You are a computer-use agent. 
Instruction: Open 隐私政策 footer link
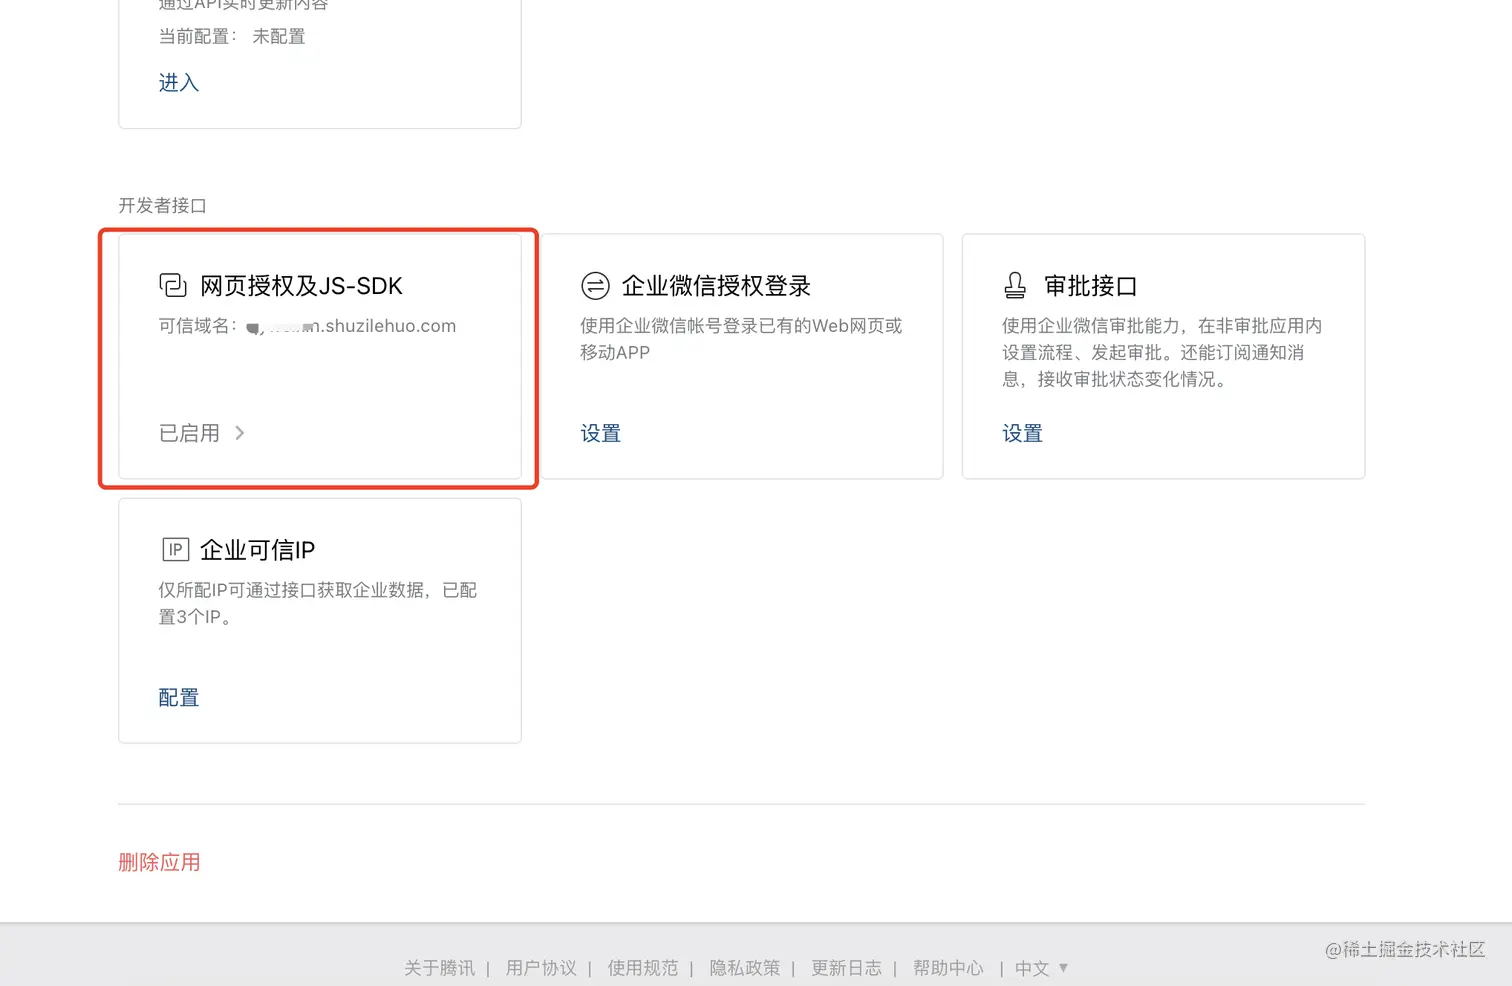point(745,968)
